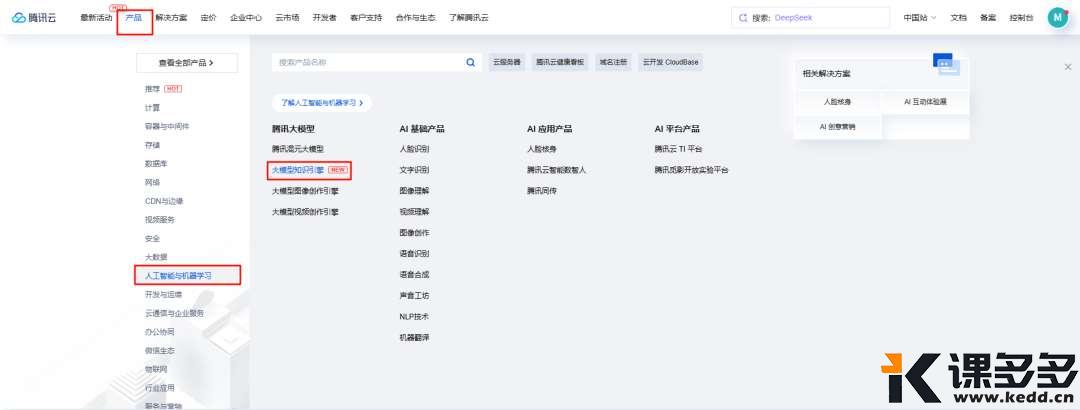Select the 办公协同 category
Screen dimensions: 1080x410
point(159,331)
